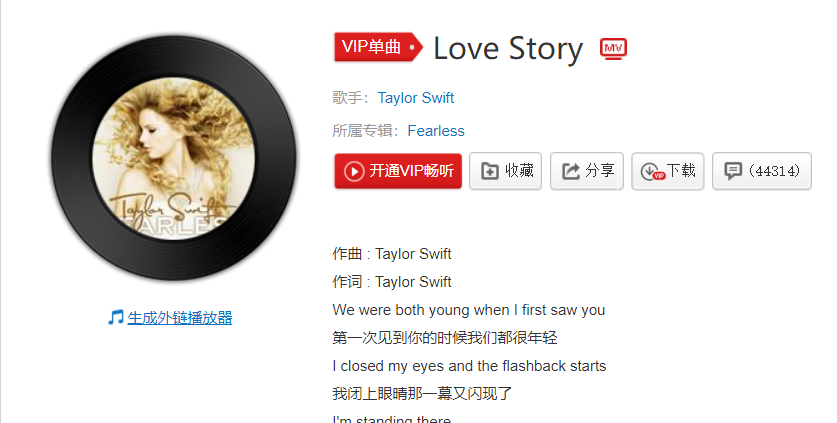Image resolution: width=837 pixels, height=423 pixels.
Task: Click the 下载 button text
Action: coord(681,171)
